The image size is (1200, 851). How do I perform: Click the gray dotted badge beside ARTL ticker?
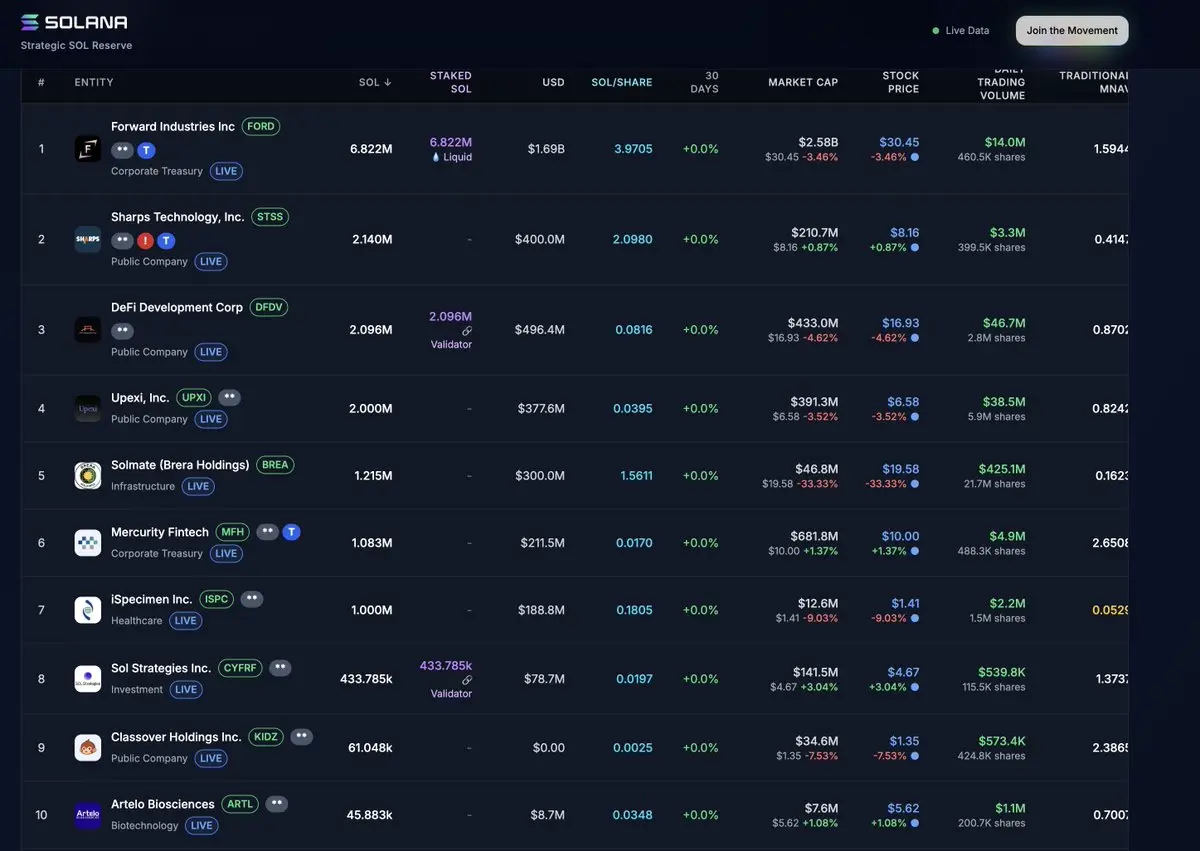point(277,804)
